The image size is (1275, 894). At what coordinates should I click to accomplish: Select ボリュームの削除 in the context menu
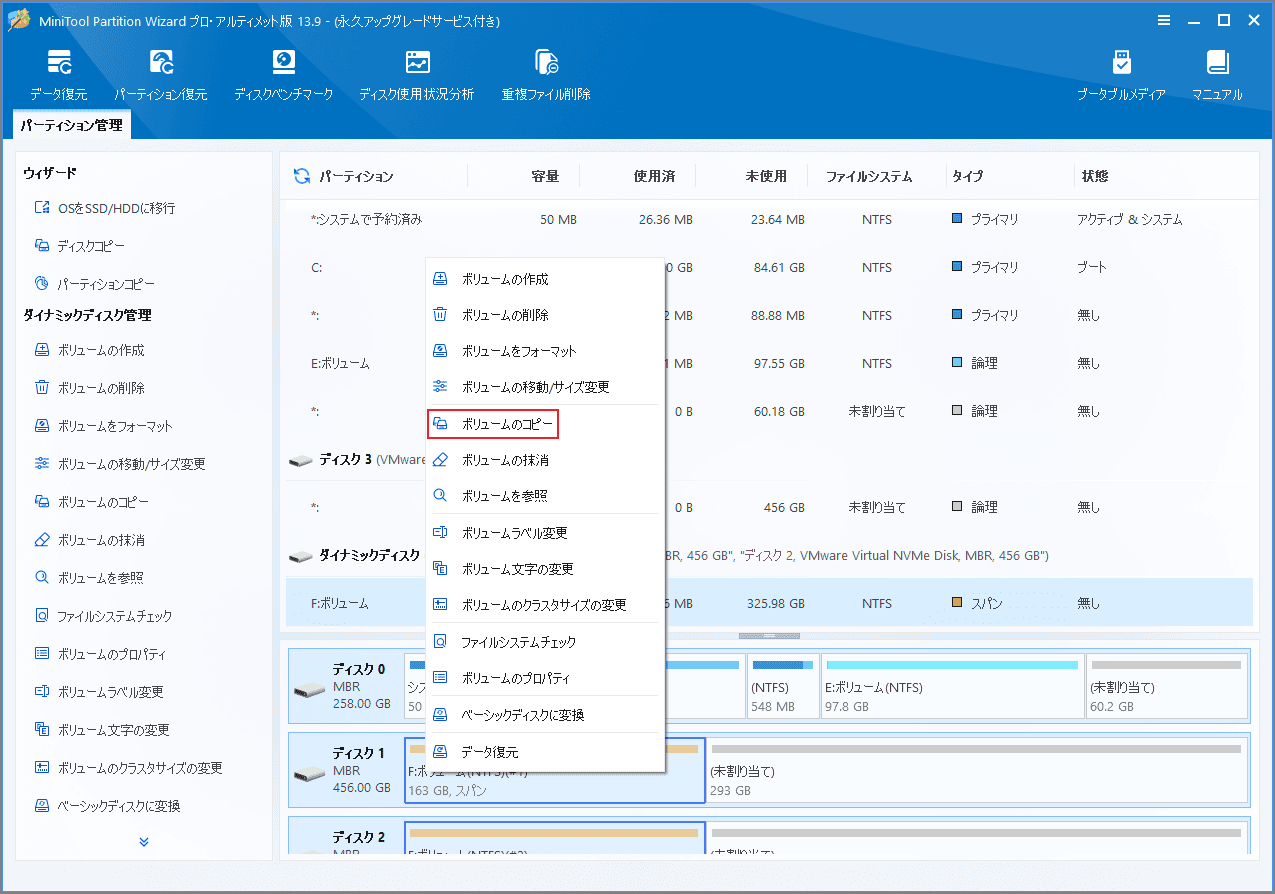coord(545,315)
